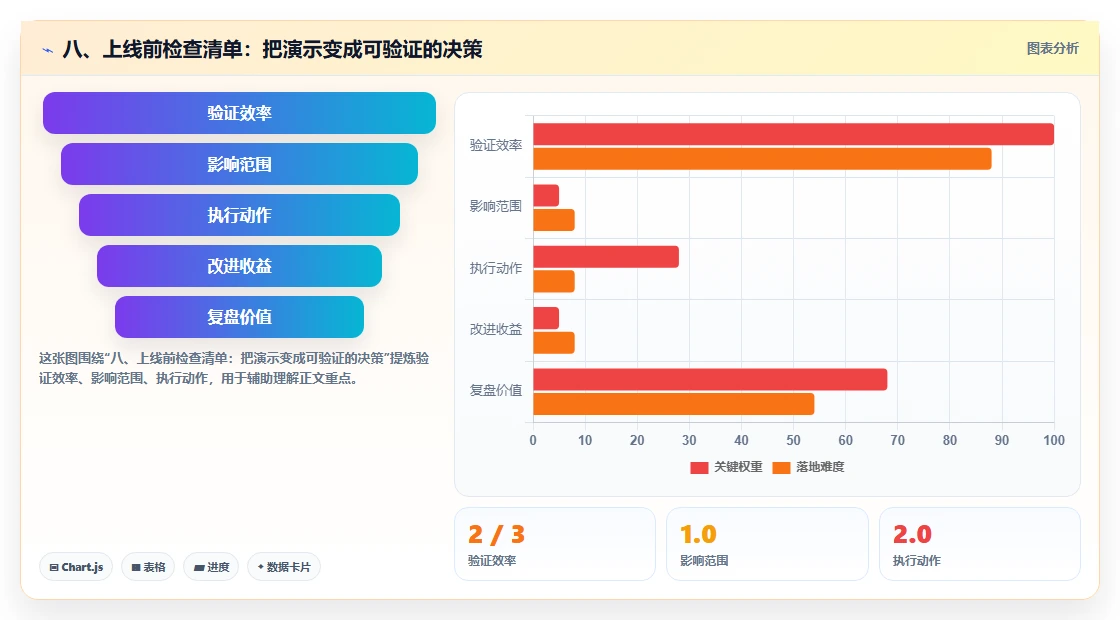Click the description paragraph starting 这张图围绕

[234, 369]
